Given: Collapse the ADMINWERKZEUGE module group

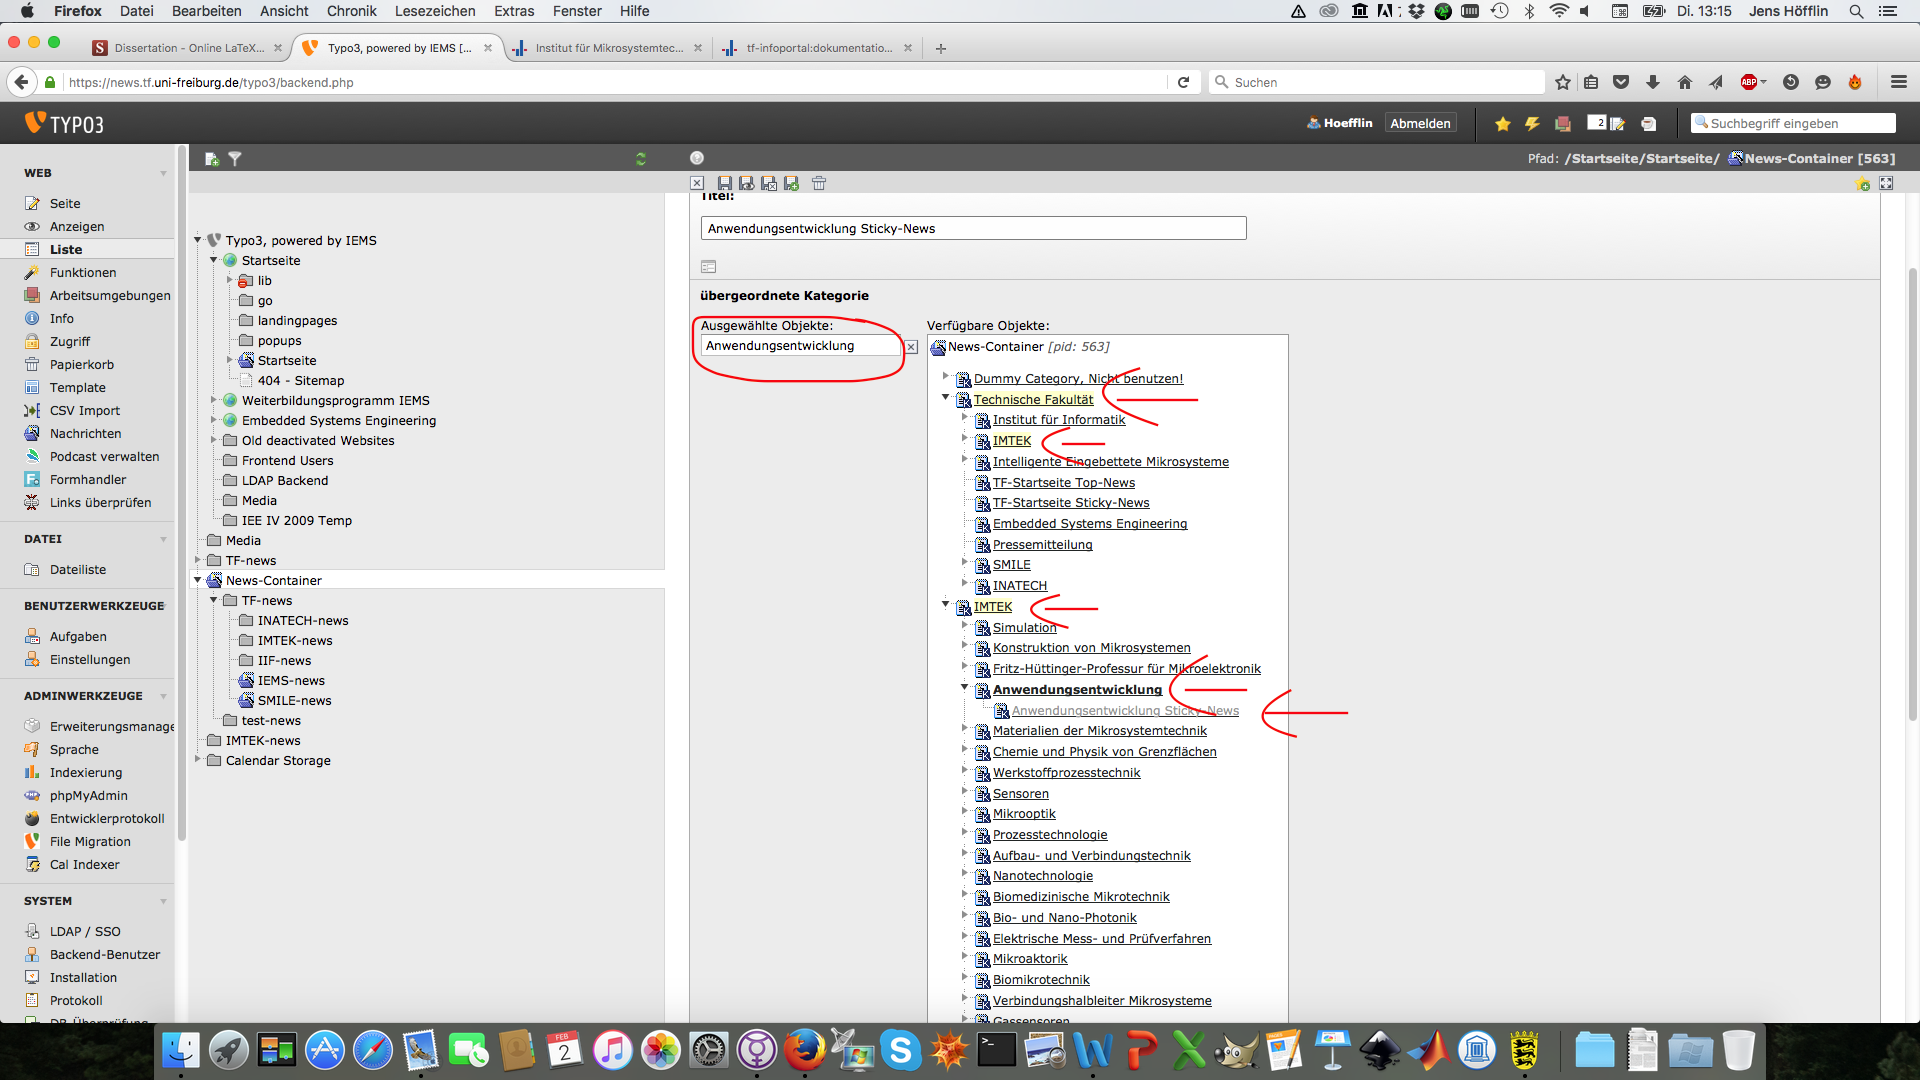Looking at the screenshot, I should click(163, 697).
